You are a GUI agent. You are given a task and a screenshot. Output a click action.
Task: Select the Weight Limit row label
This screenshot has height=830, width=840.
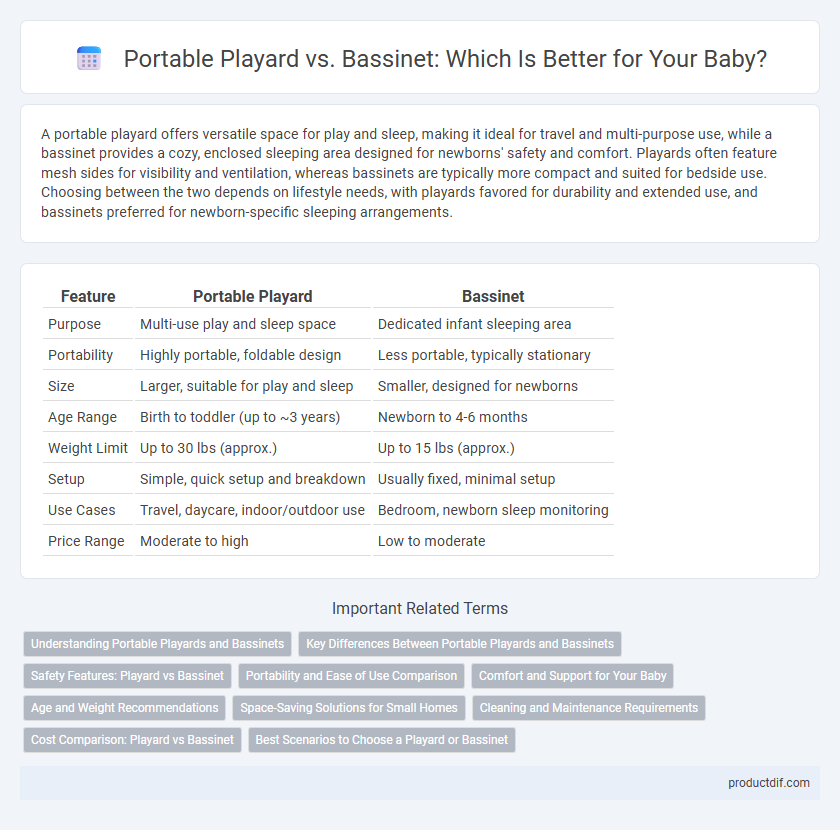point(88,448)
